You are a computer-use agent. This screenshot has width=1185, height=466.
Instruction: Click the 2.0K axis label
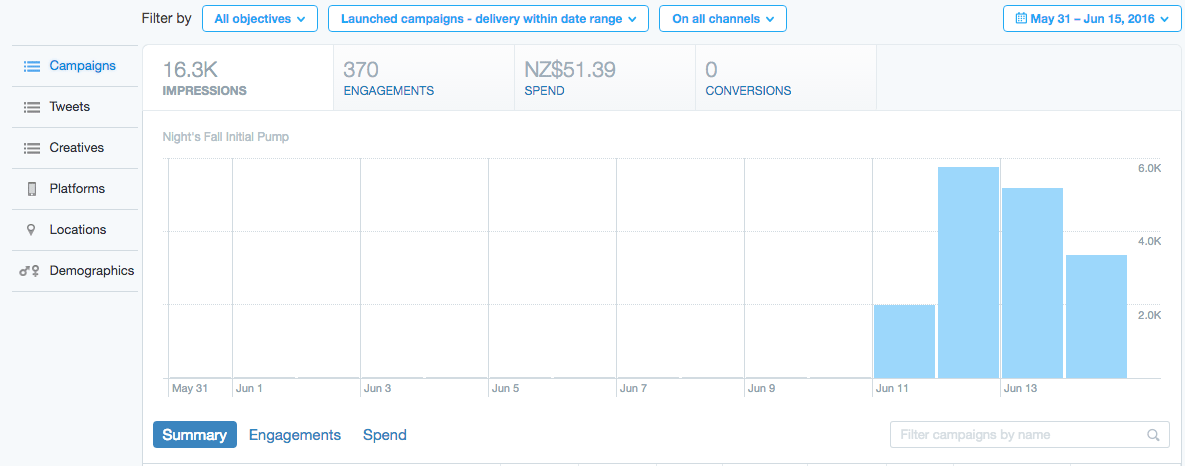[x=1149, y=315]
